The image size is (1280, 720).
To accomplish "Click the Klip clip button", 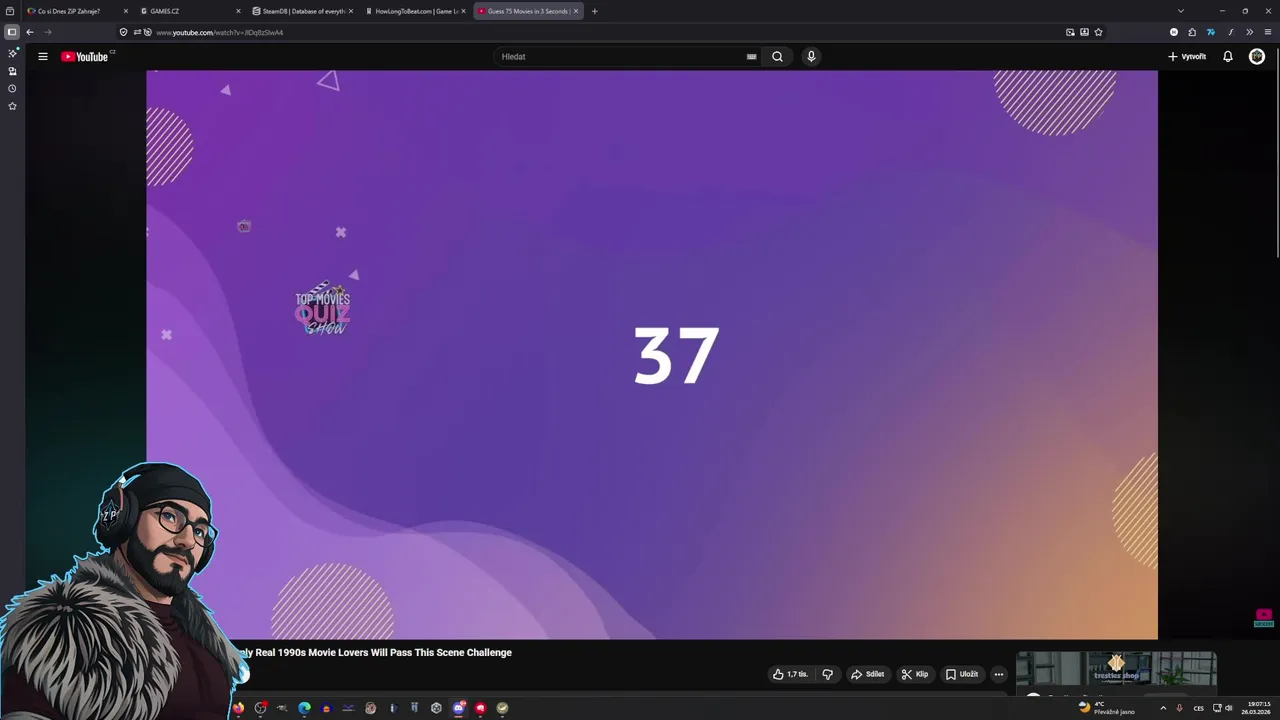I will tap(915, 674).
